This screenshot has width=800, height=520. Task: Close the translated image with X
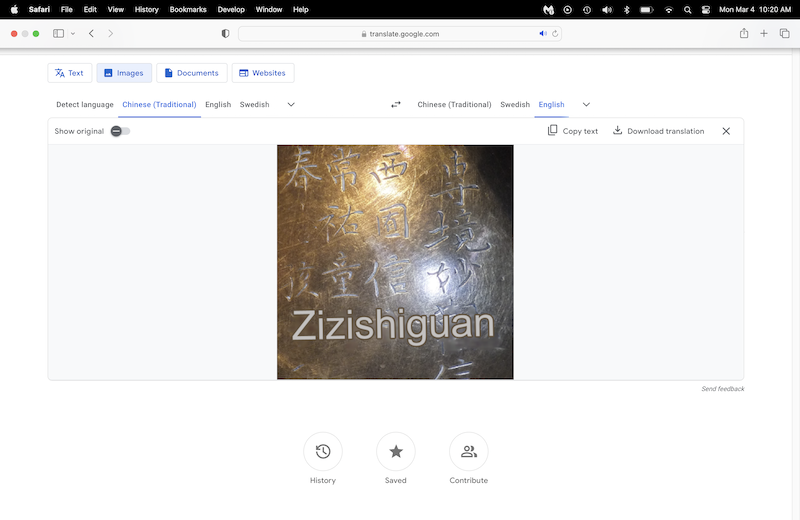(726, 131)
